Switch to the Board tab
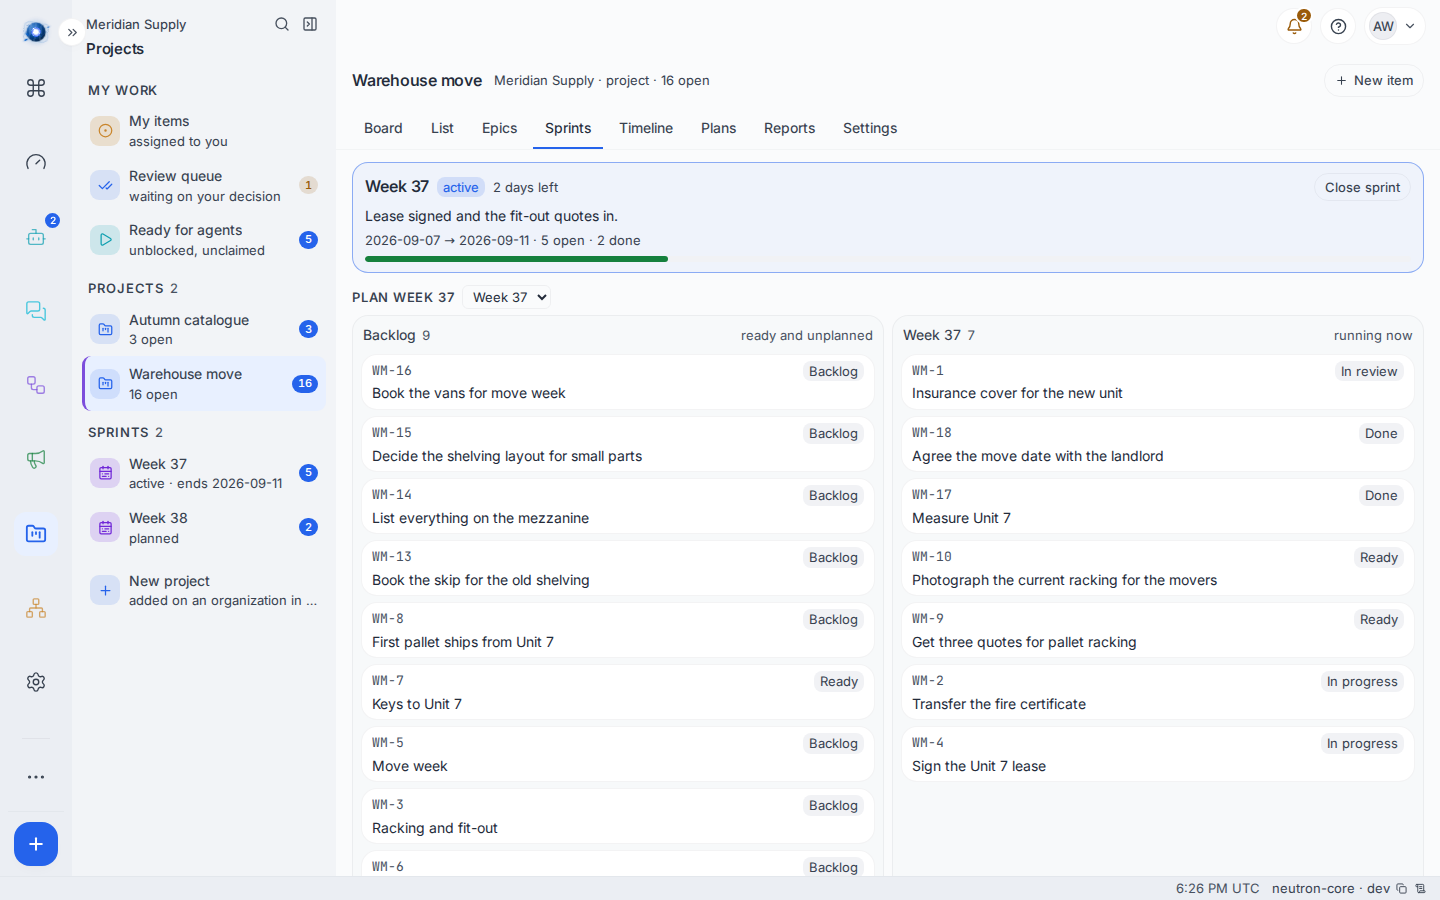1440x900 pixels. (x=383, y=128)
